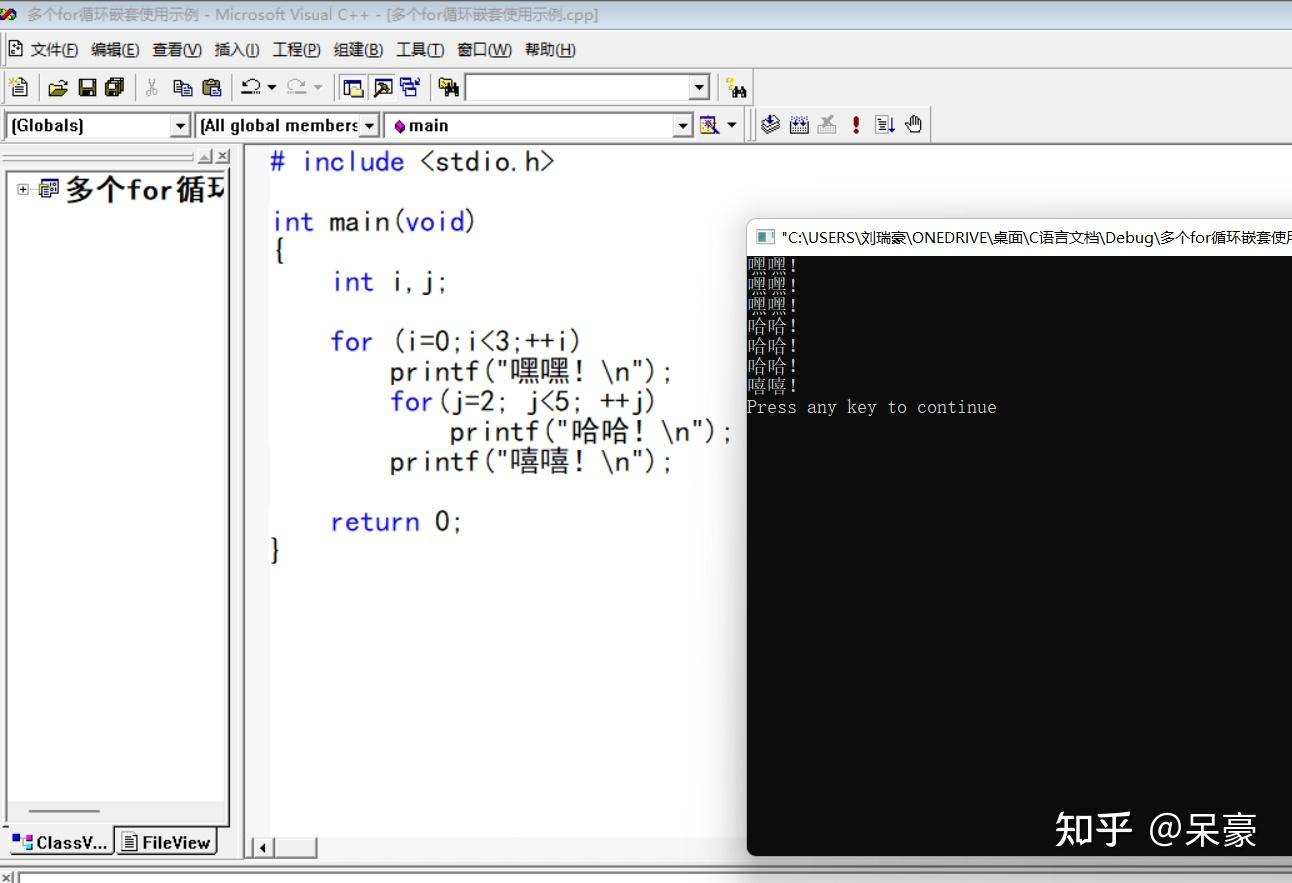Open the 帮助(H) menu
Viewport: 1292px width, 883px height.
coord(550,50)
